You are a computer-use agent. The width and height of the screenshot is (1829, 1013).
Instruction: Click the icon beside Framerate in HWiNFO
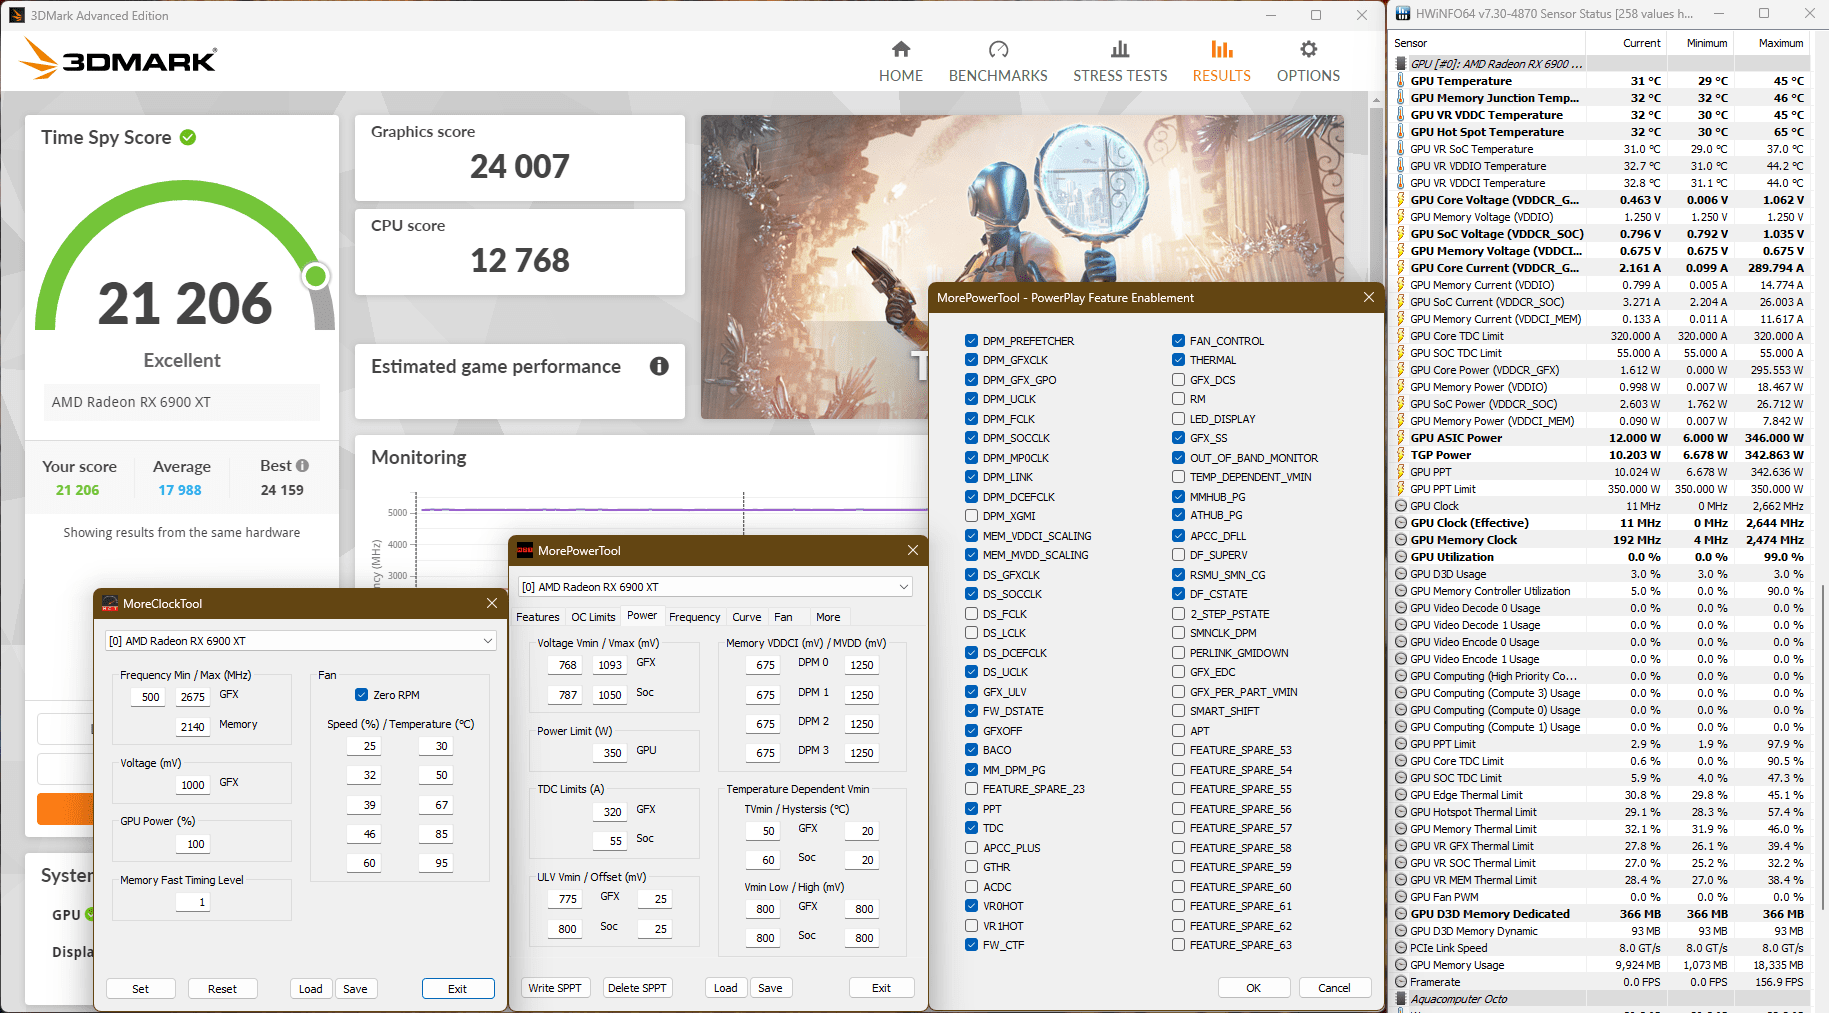coord(1401,982)
